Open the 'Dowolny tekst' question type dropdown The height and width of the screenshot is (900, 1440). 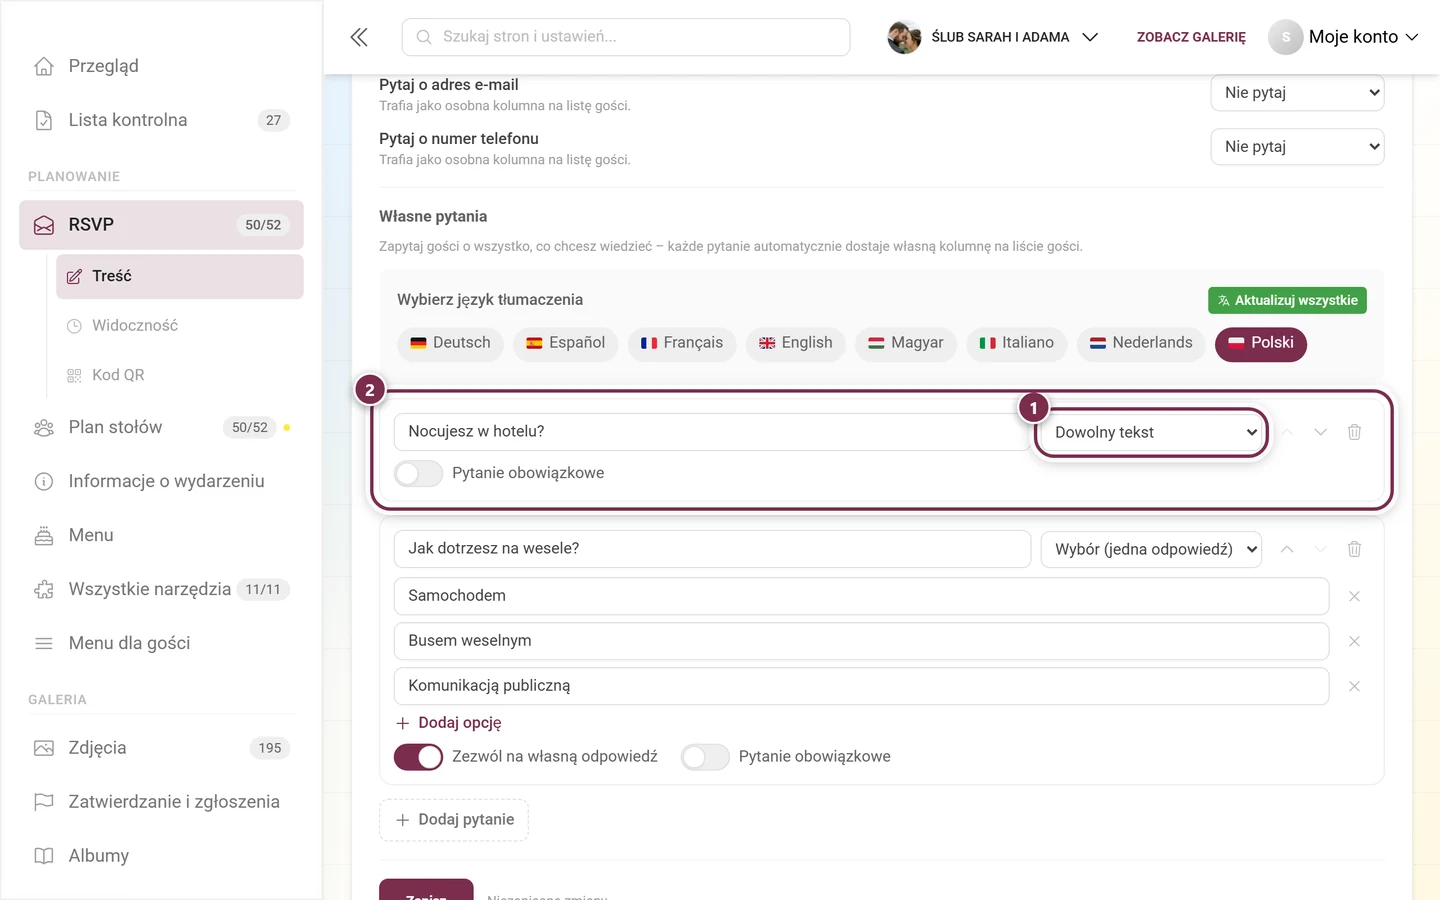(x=1152, y=432)
